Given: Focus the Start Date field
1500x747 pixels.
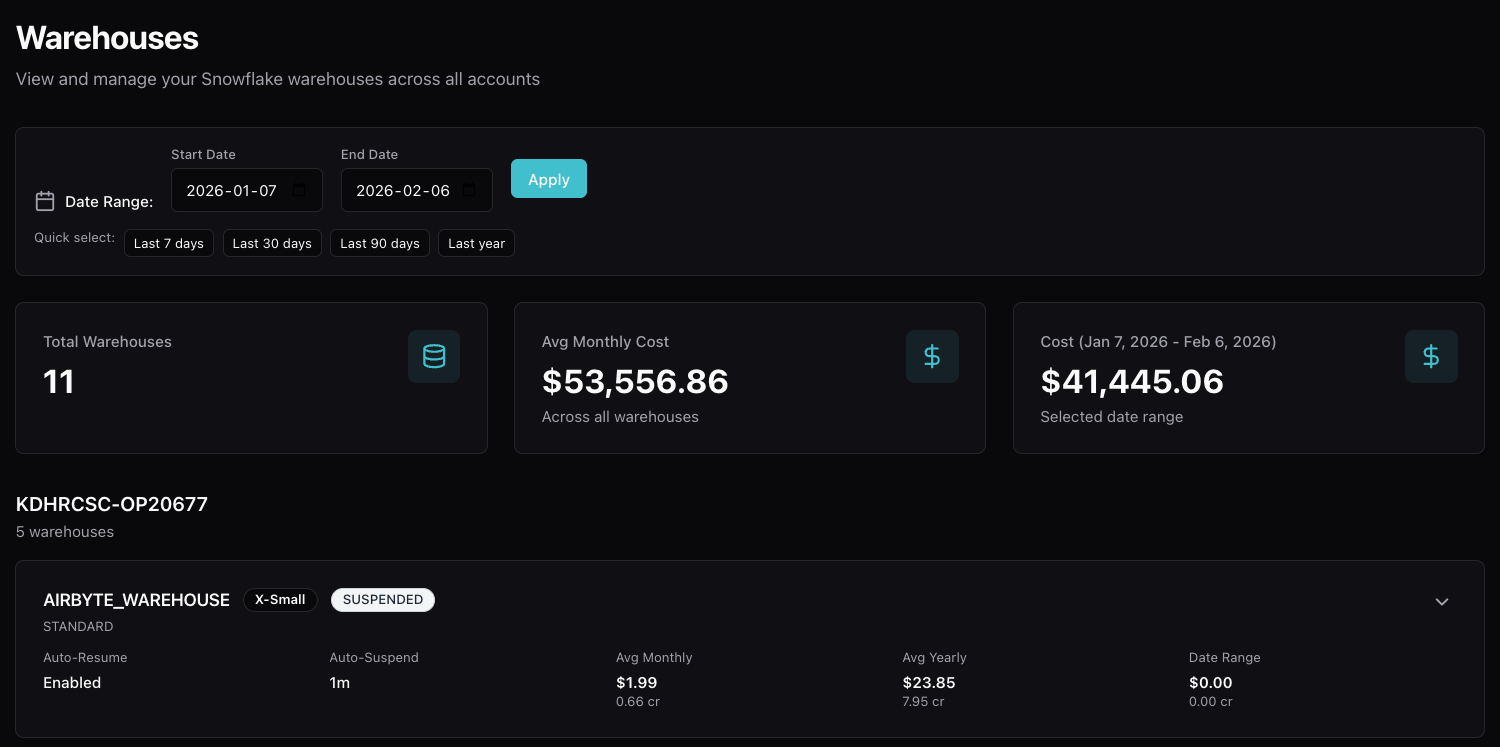Looking at the screenshot, I should [233, 190].
